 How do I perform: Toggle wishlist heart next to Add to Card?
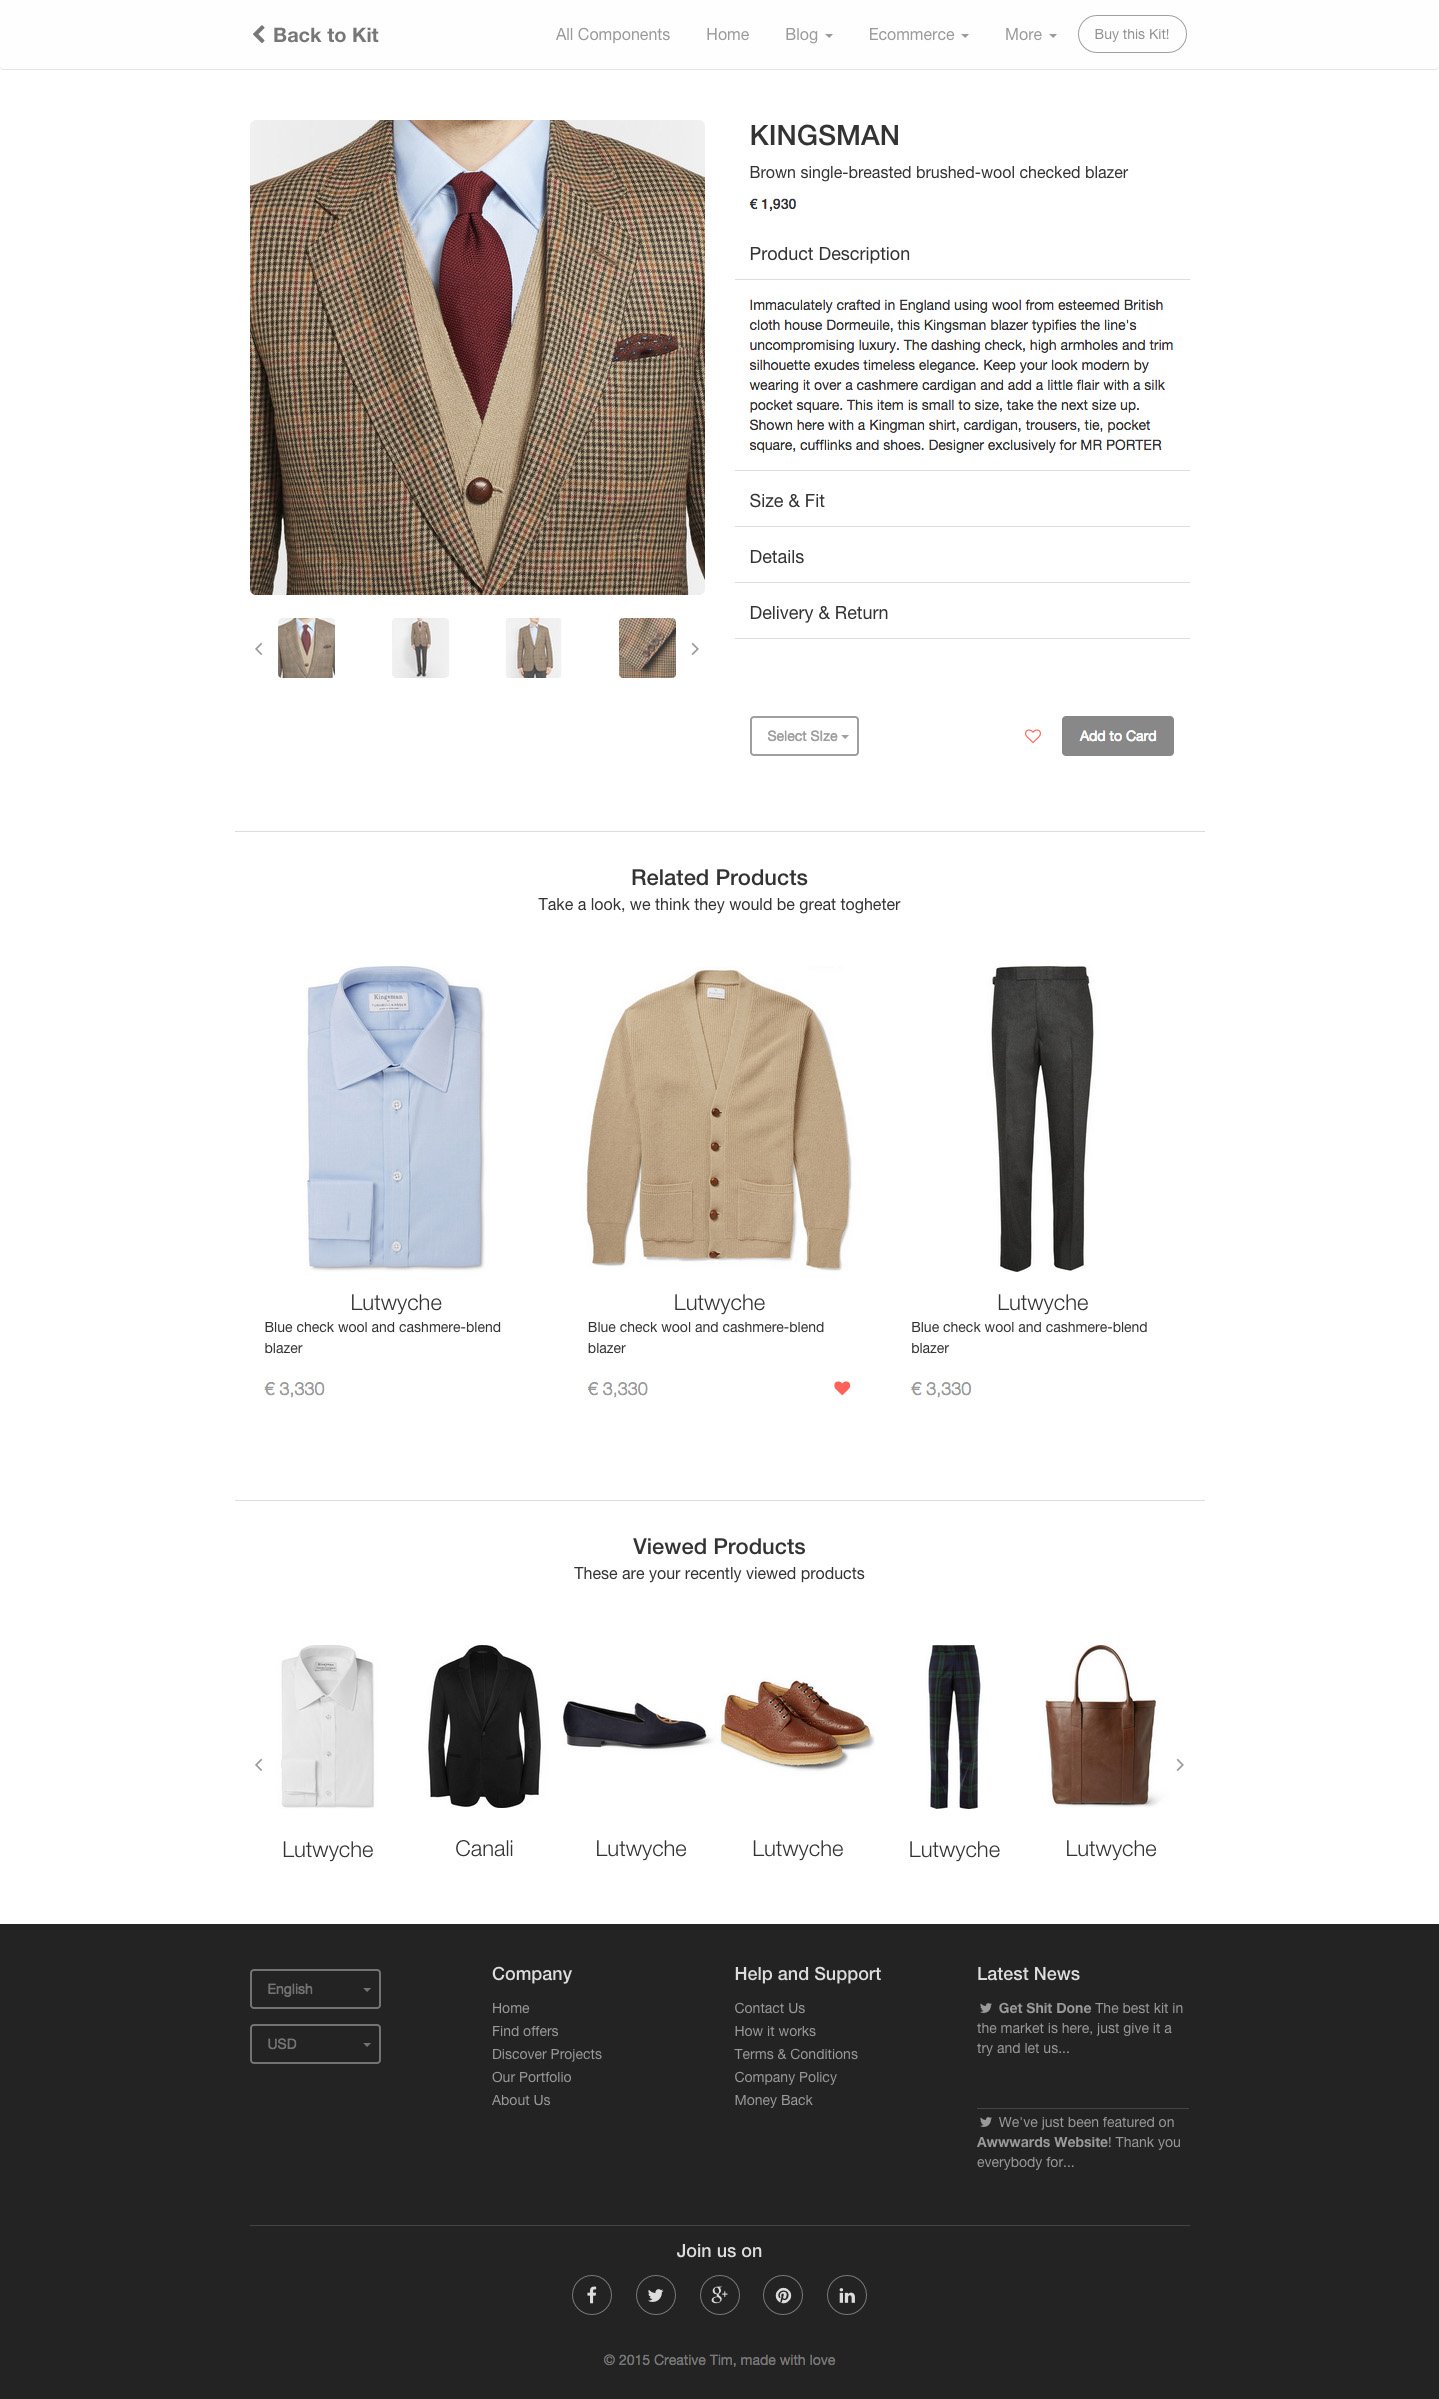1033,736
